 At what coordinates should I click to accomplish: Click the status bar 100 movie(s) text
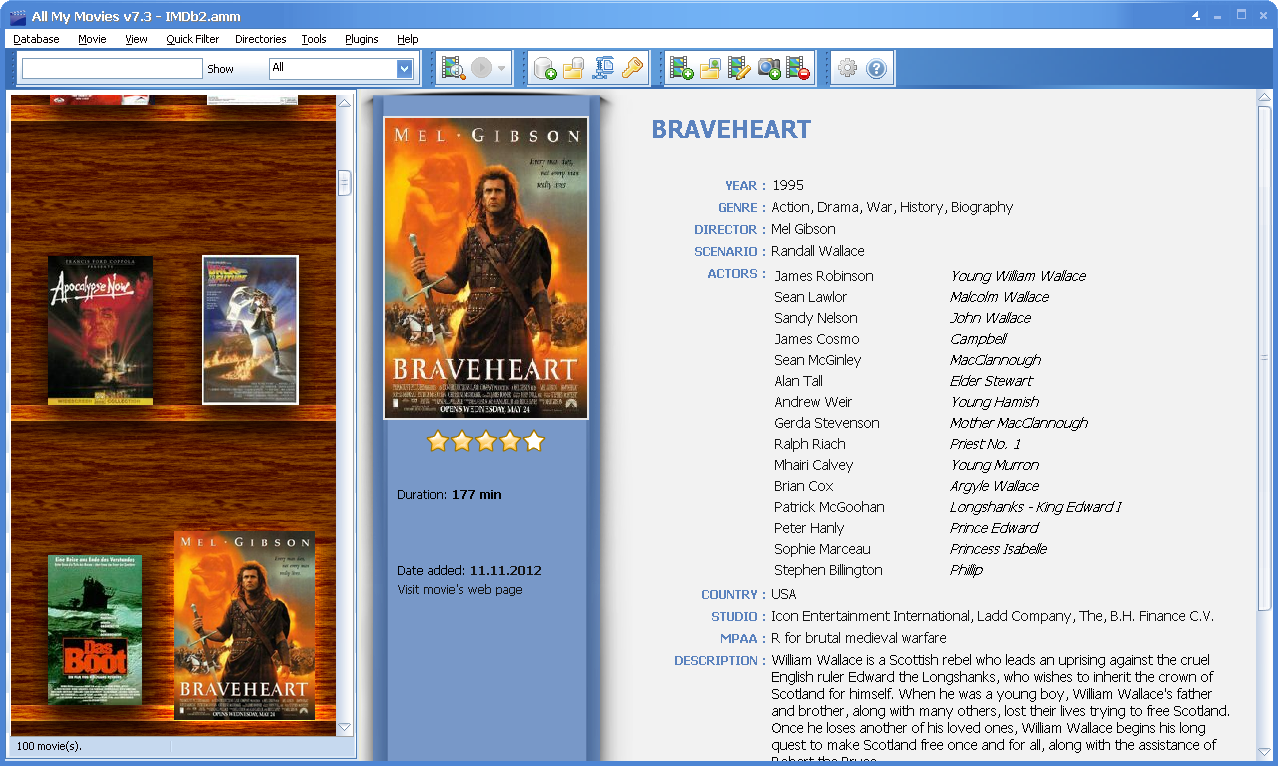pos(49,746)
